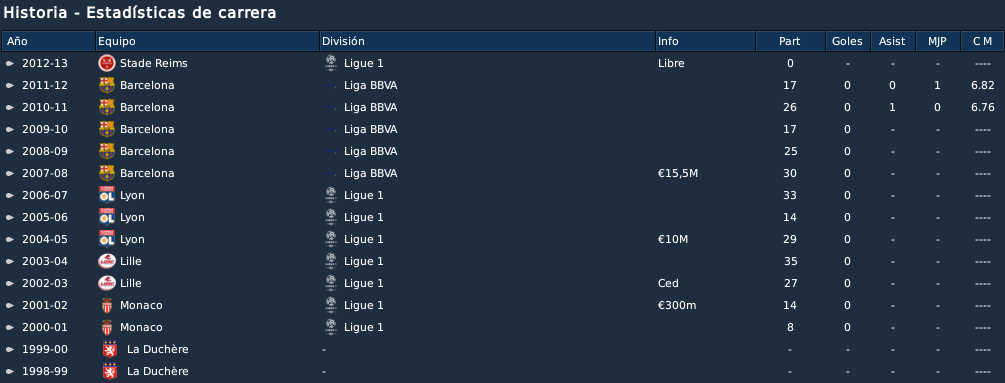The height and width of the screenshot is (383, 1005).
Task: Click Barcelona crest in the 2007-08 row
Action: pyautogui.click(x=106, y=174)
